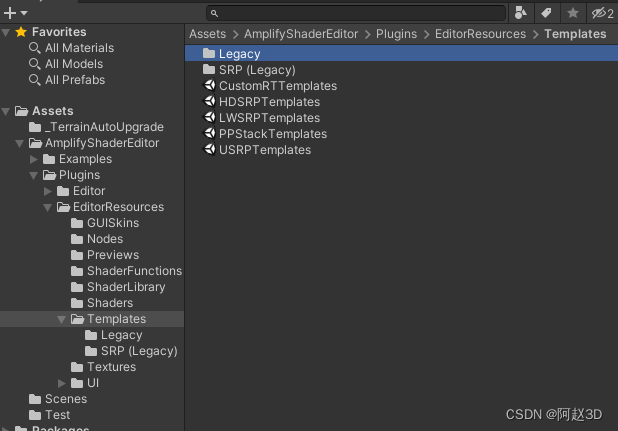Select the USRPTemplates Unity package icon
618x431 pixels.
point(210,150)
